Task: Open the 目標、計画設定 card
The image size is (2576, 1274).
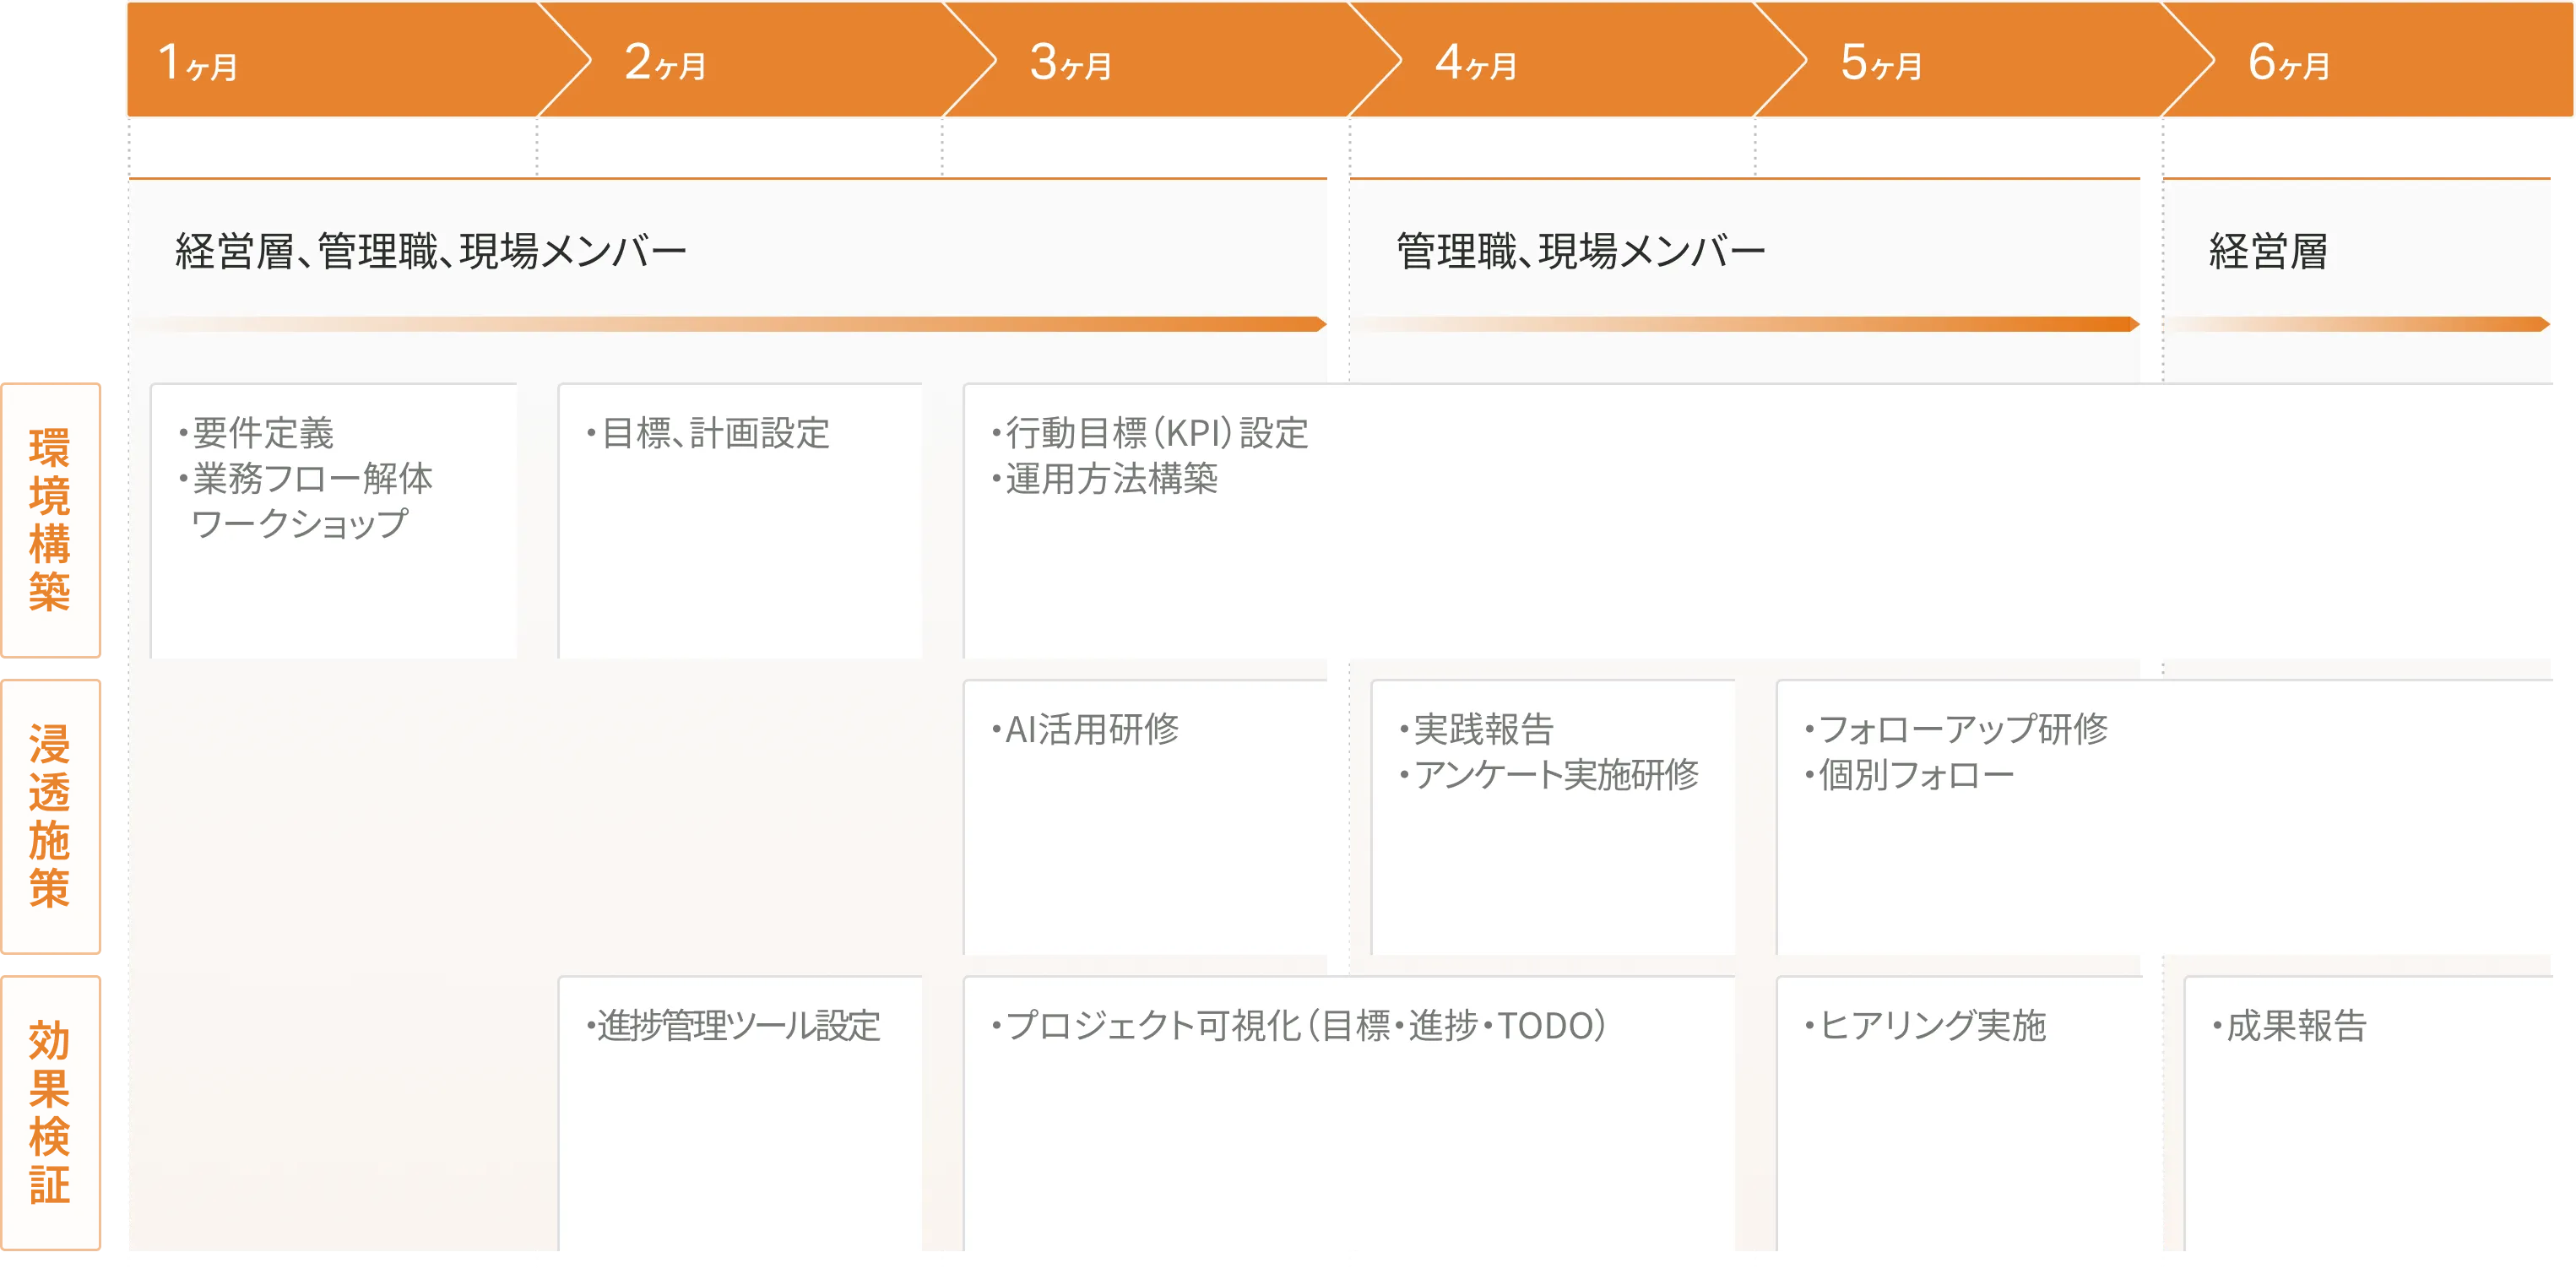Action: (x=740, y=520)
